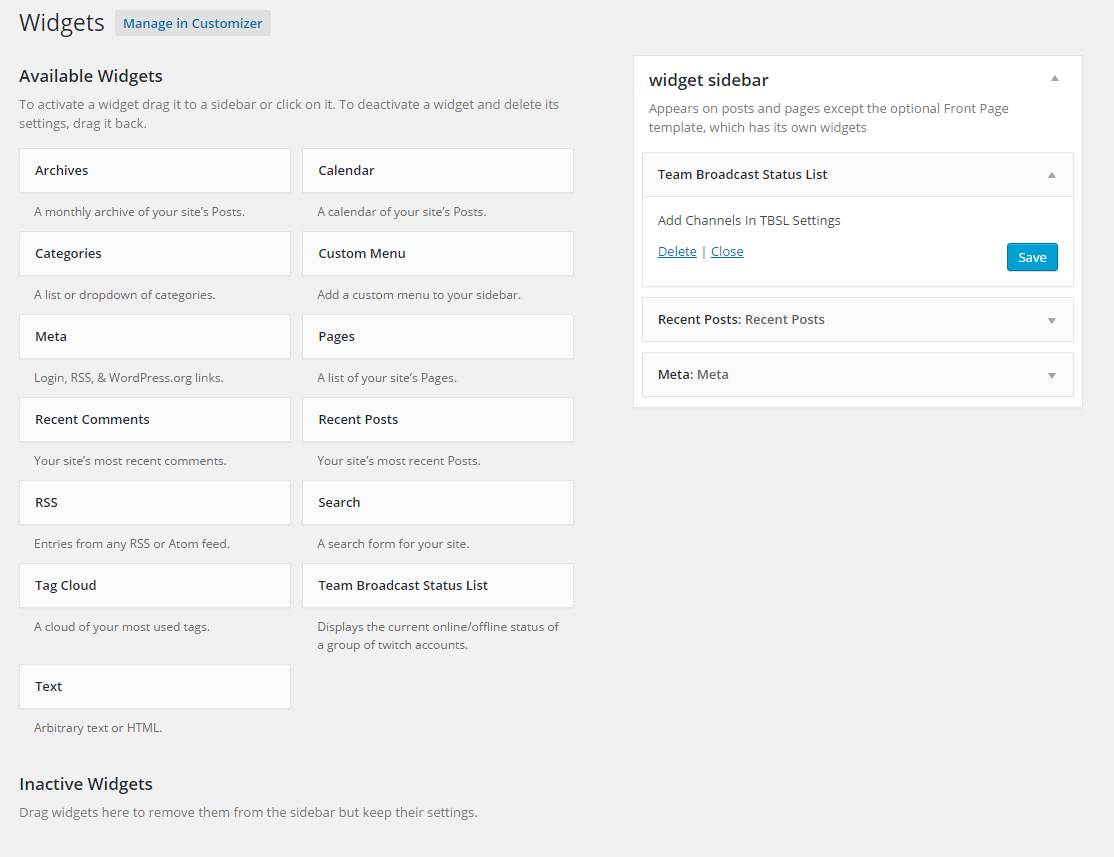Viewport: 1114px width, 857px height.
Task: Click the 'Available Widgets' heading
Action: (91, 76)
